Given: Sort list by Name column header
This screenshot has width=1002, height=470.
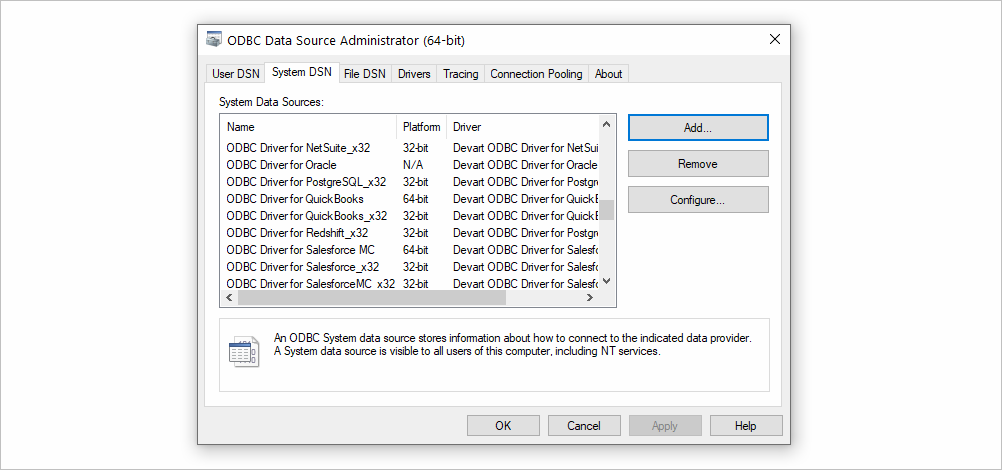Looking at the screenshot, I should pyautogui.click(x=308, y=127).
